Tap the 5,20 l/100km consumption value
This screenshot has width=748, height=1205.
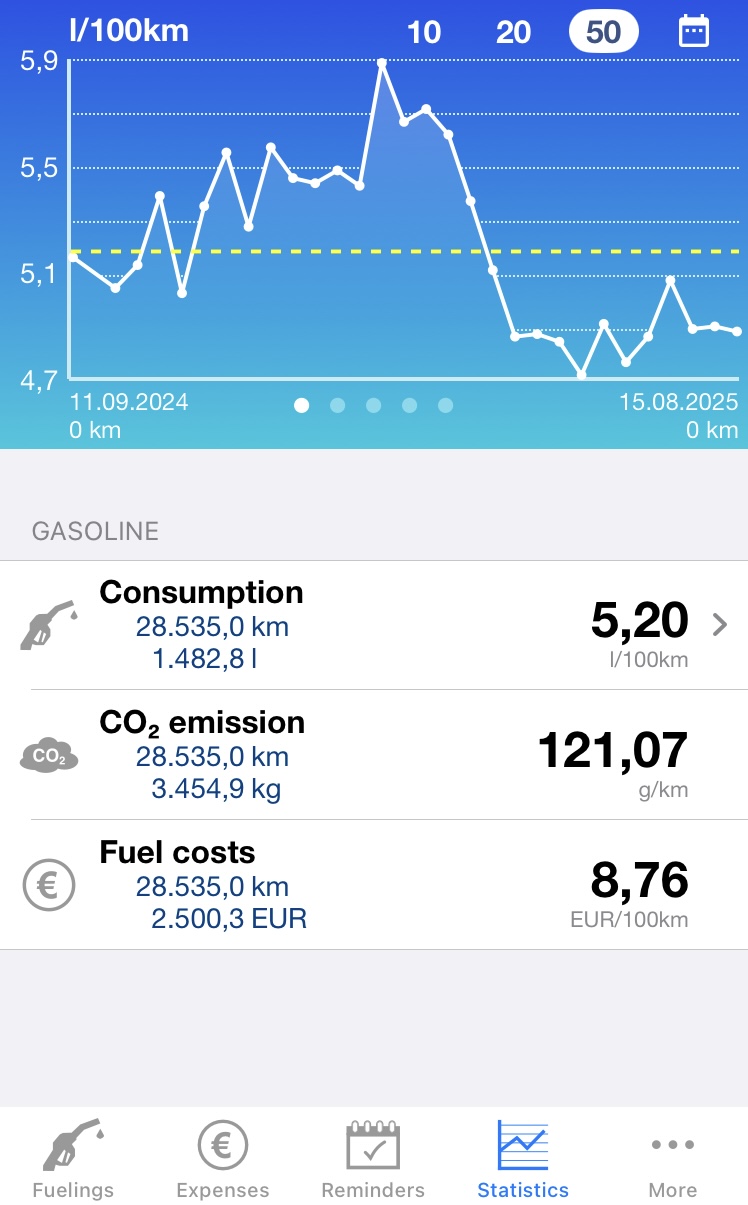(640, 622)
